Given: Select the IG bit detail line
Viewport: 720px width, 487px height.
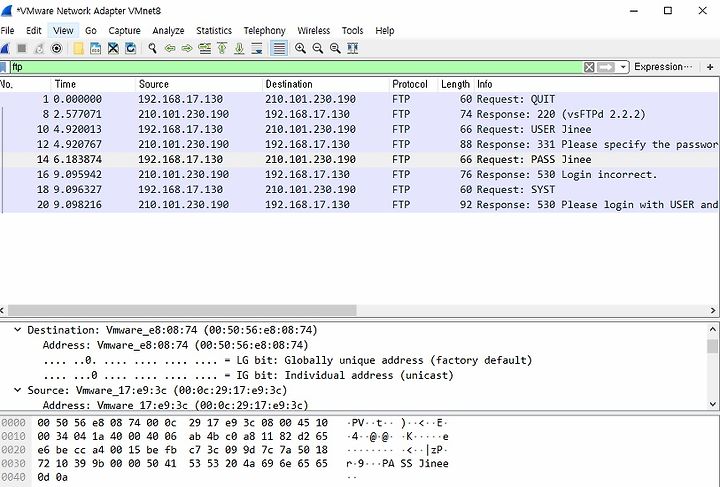Looking at the screenshot, I should (x=248, y=375).
